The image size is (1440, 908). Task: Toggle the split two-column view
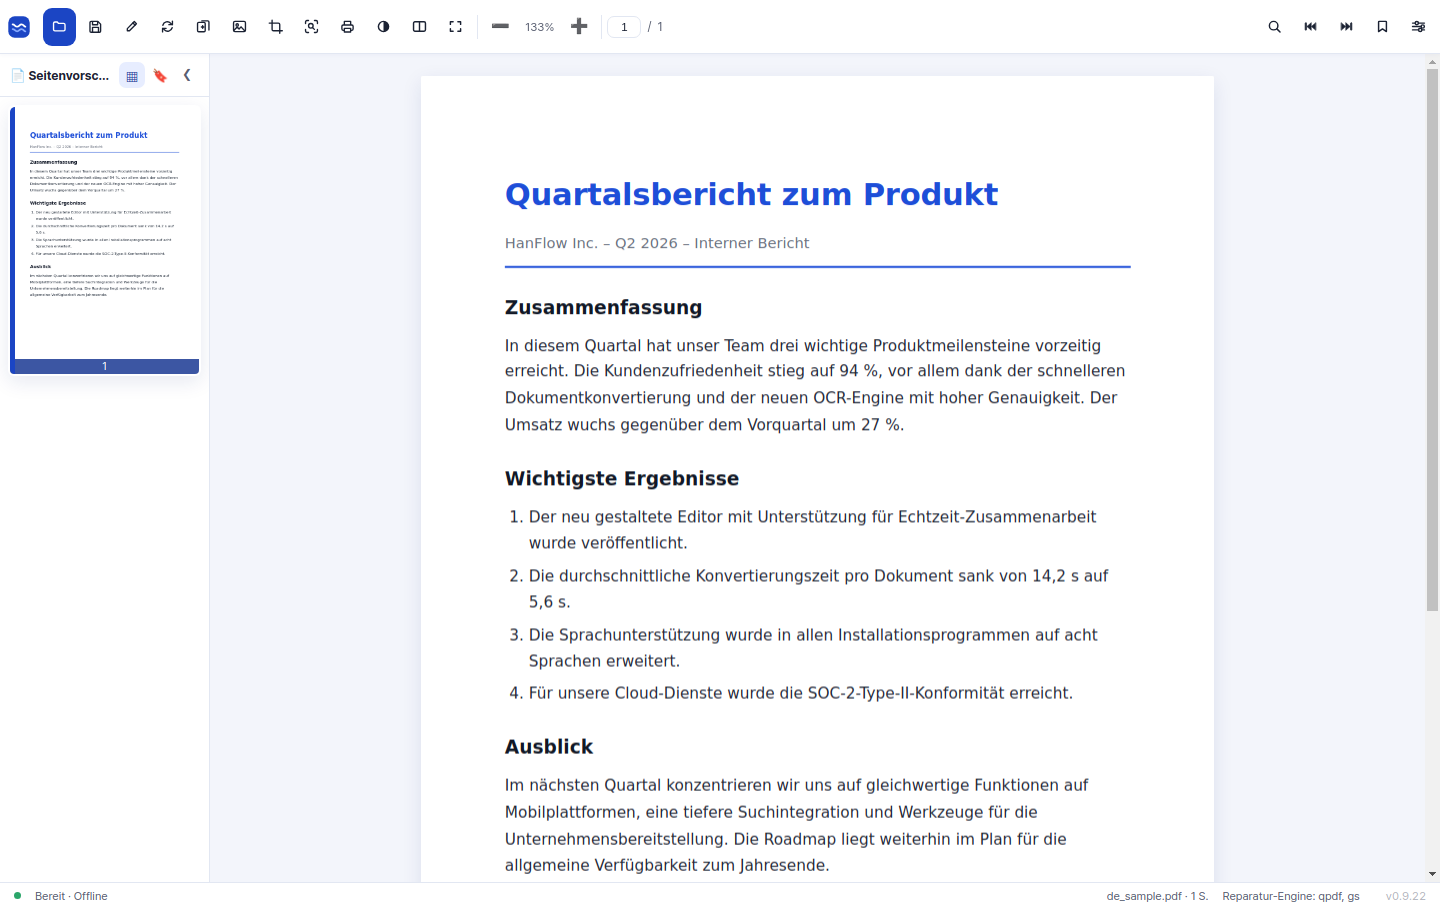coord(419,27)
